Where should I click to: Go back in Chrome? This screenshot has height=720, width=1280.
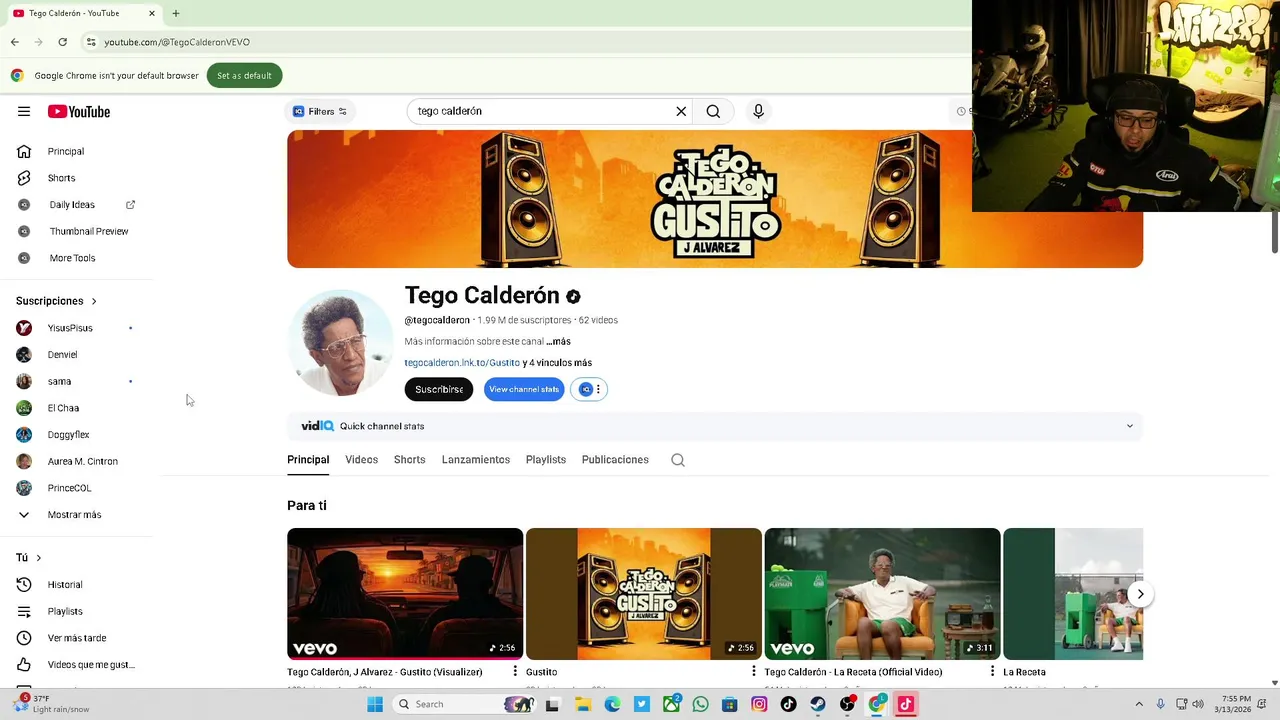coord(14,42)
